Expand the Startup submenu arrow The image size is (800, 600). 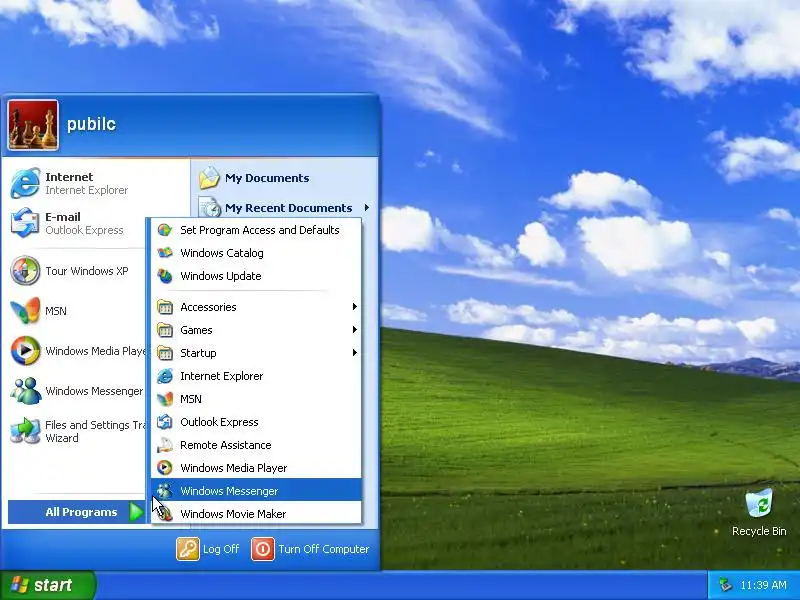pyautogui.click(x=355, y=353)
